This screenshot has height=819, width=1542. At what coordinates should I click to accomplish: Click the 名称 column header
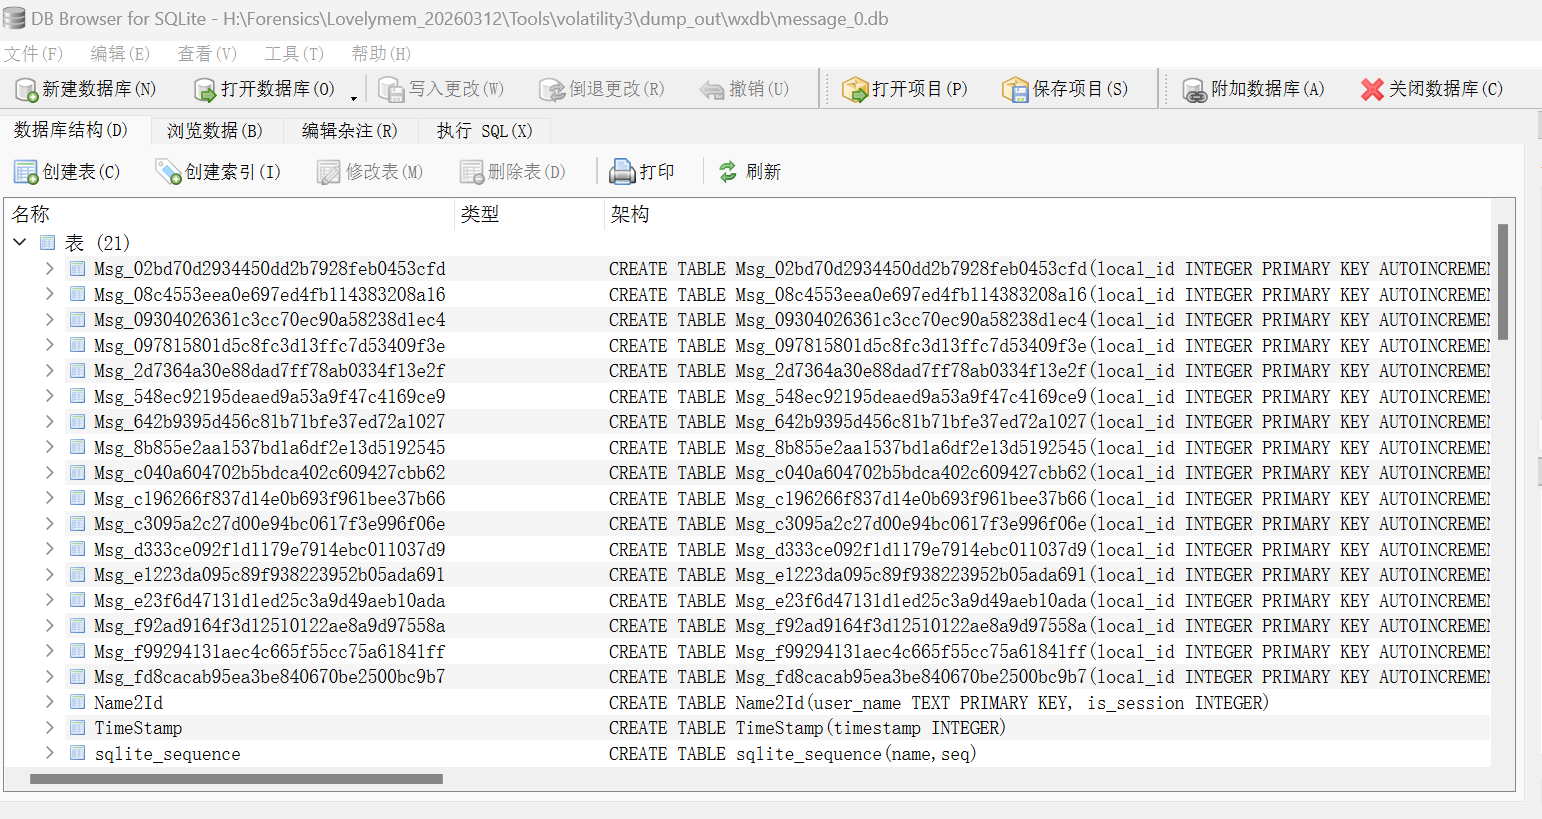coord(230,214)
